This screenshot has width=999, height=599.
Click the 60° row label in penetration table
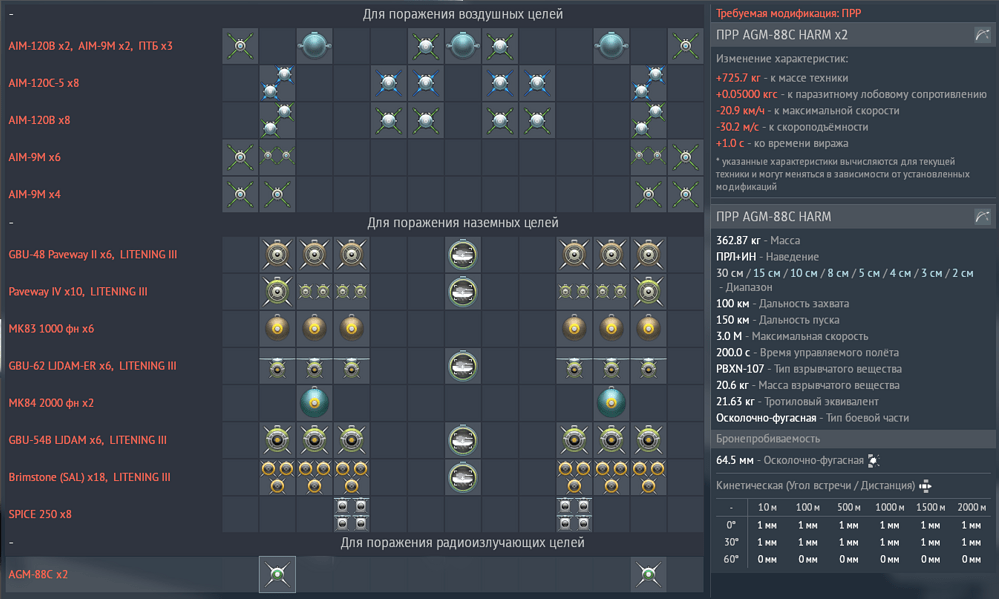pyautogui.click(x=731, y=559)
